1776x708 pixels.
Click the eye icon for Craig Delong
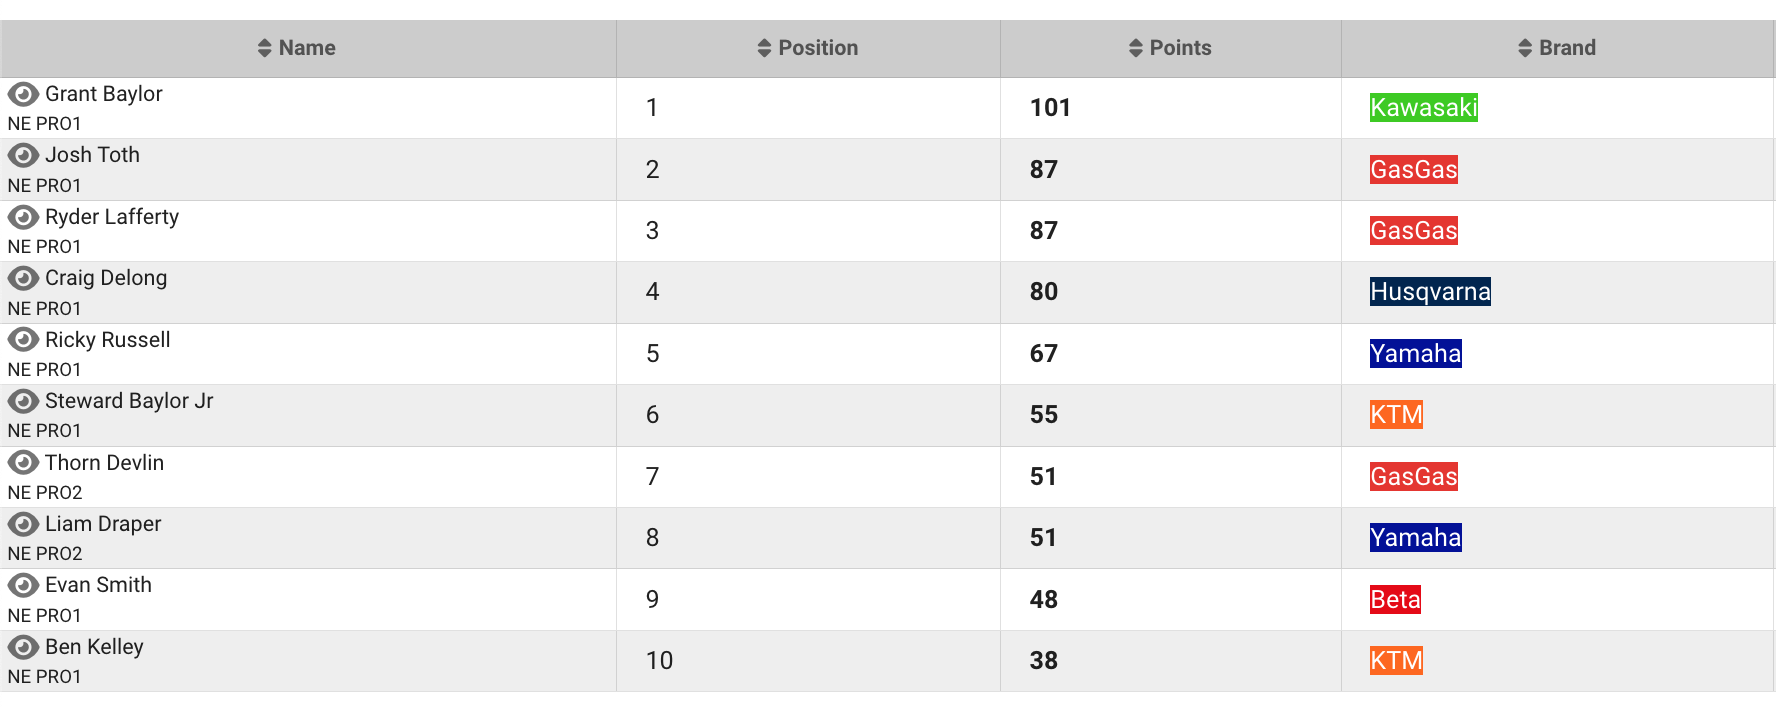click(x=23, y=278)
